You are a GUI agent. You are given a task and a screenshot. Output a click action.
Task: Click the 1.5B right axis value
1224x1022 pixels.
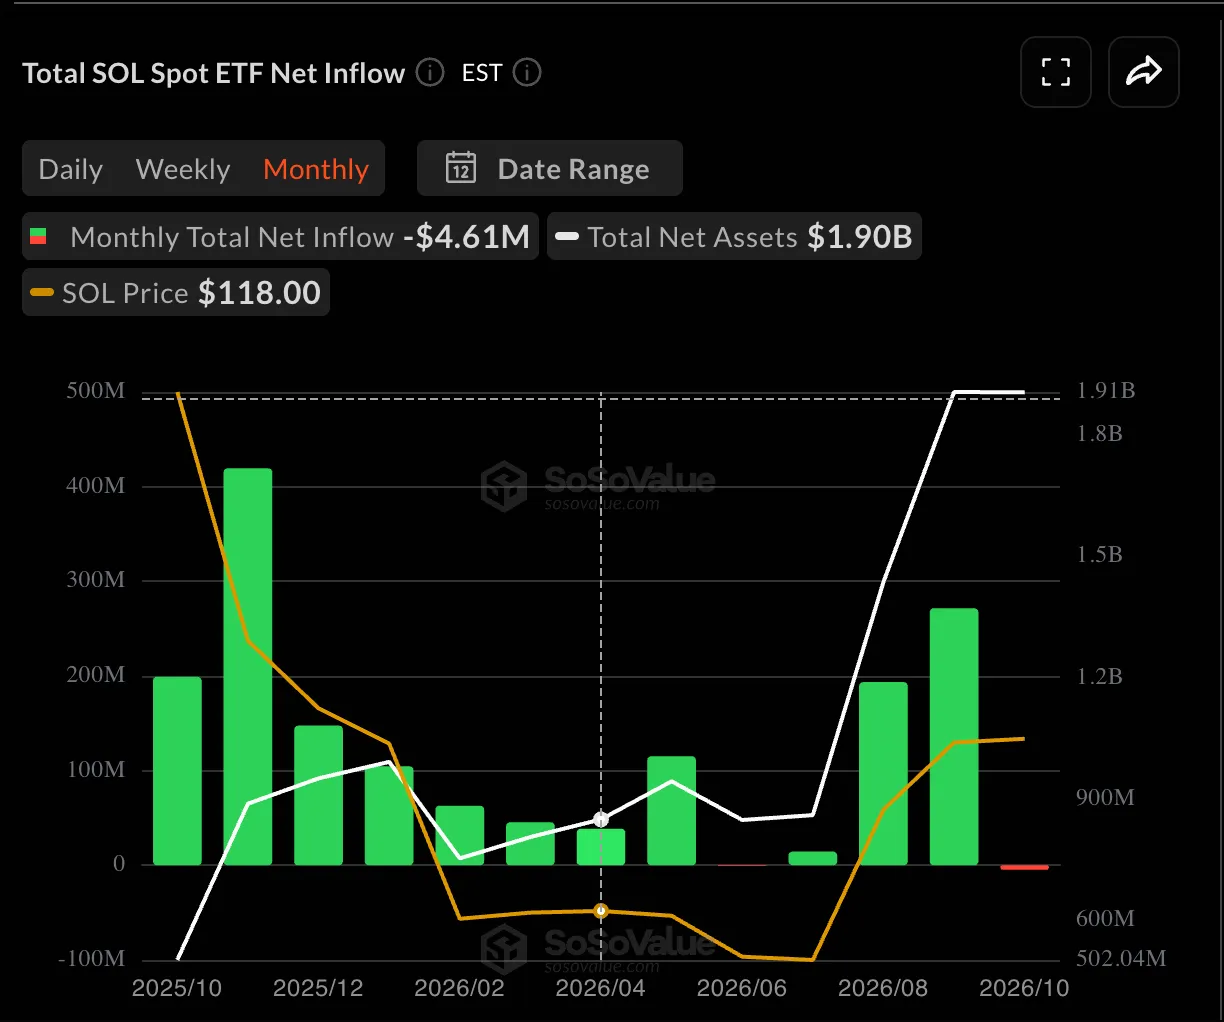(x=1099, y=554)
